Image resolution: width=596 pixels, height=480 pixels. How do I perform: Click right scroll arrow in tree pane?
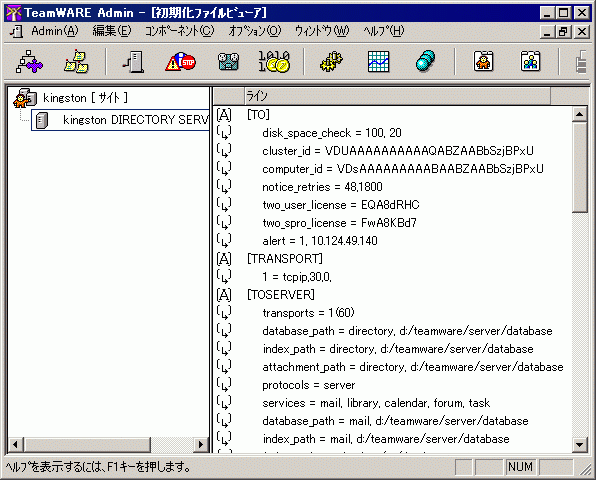pyautogui.click(x=201, y=444)
